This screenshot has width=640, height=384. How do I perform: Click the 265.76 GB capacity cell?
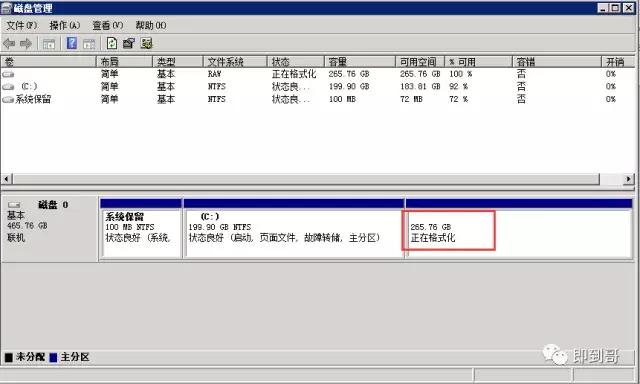click(349, 74)
